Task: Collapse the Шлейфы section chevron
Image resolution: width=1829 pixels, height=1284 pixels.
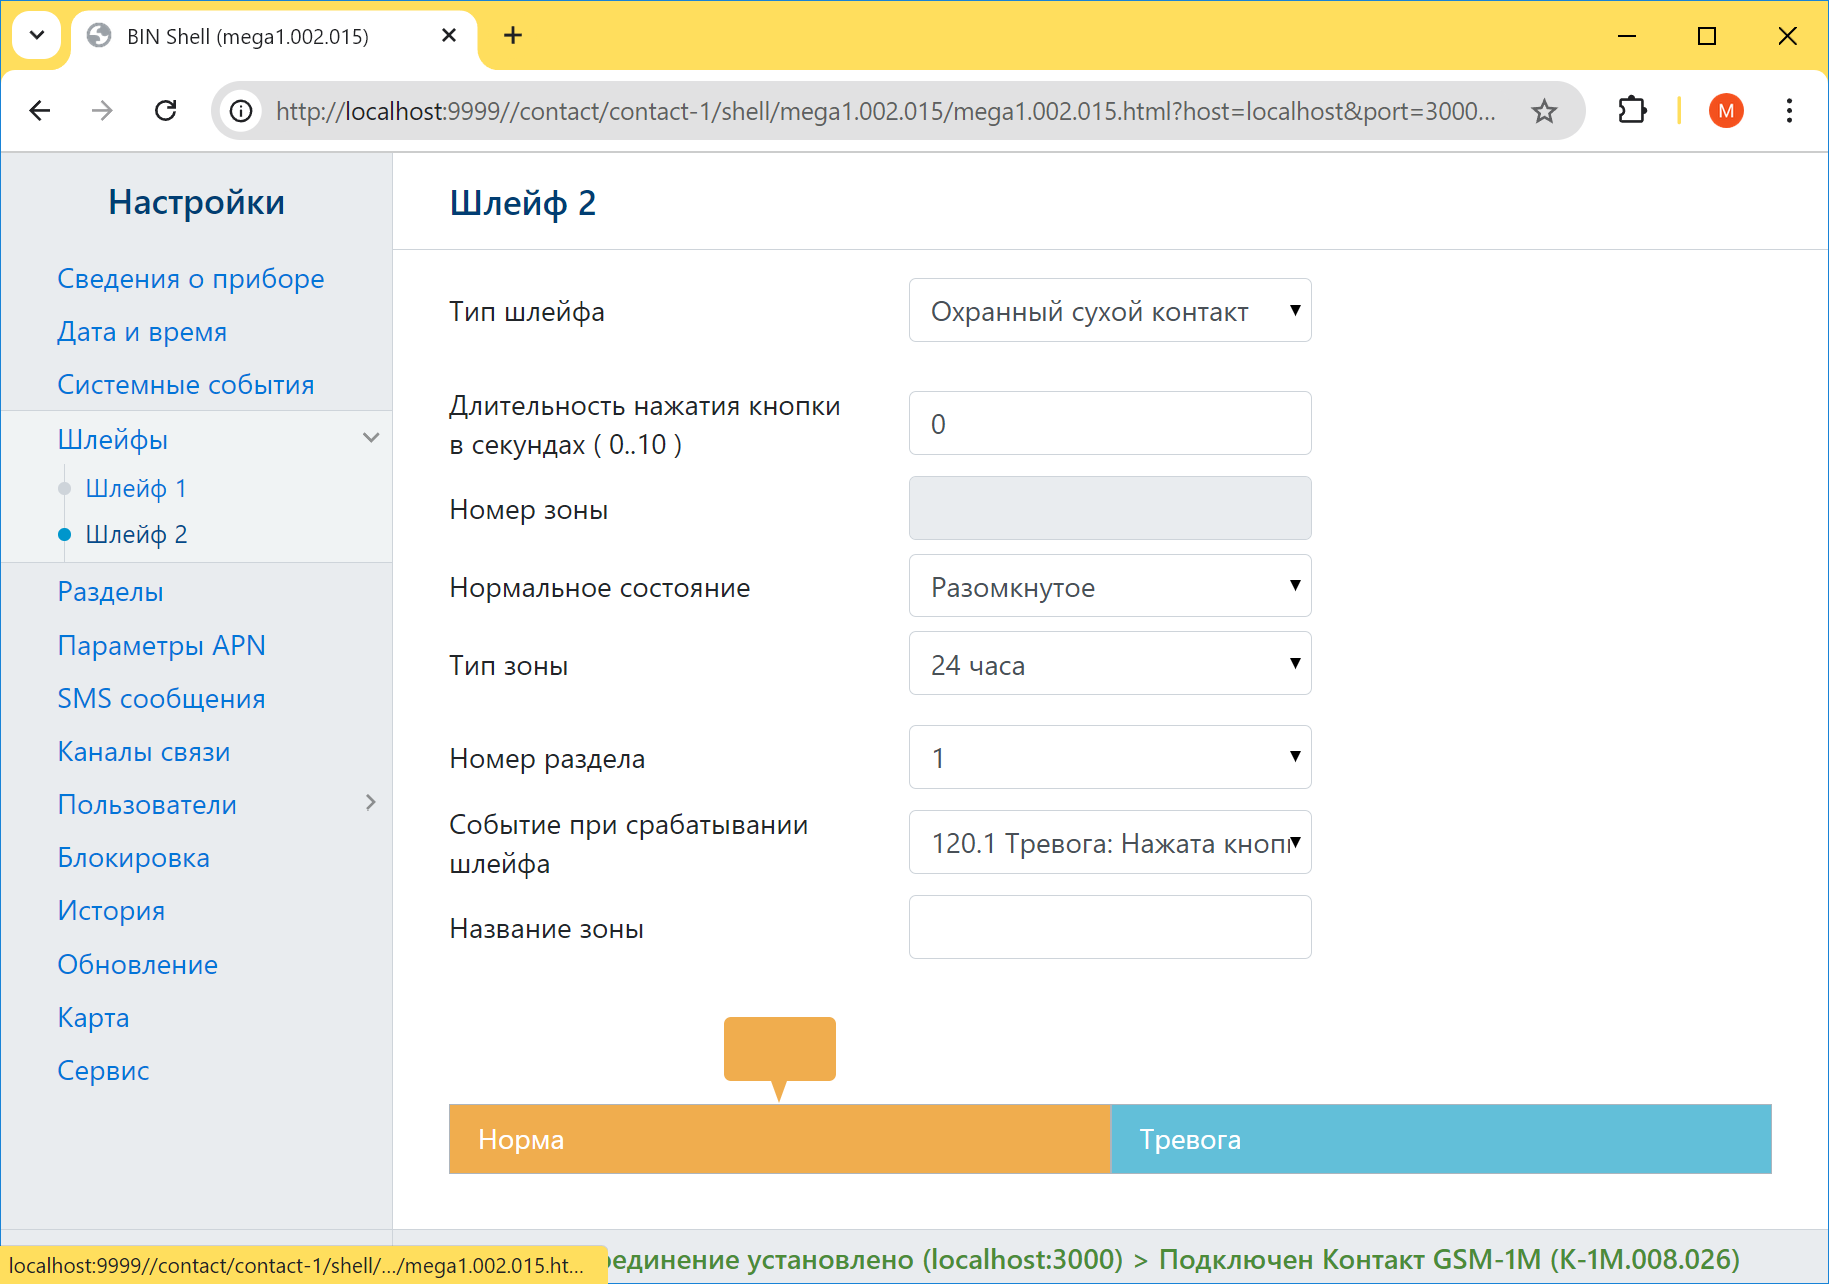Action: click(x=371, y=438)
